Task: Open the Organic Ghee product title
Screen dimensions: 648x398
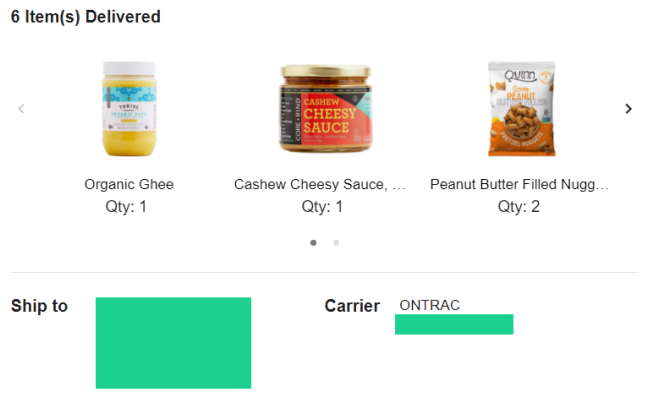Action: pos(129,184)
